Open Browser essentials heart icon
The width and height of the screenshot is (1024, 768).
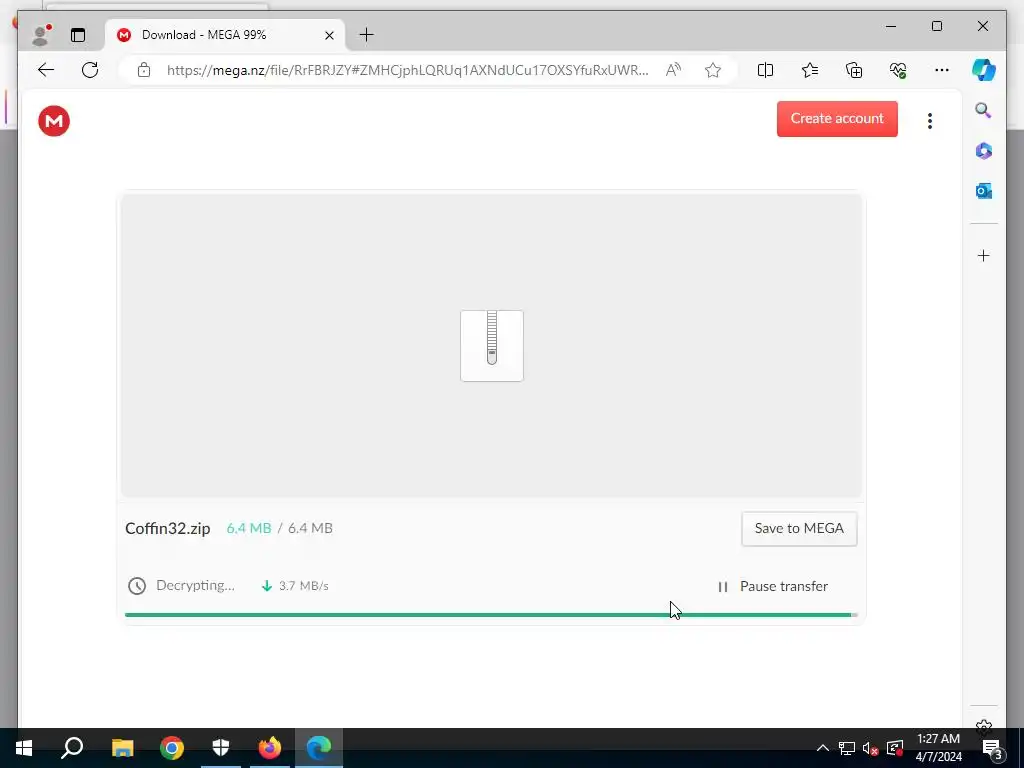coord(898,70)
